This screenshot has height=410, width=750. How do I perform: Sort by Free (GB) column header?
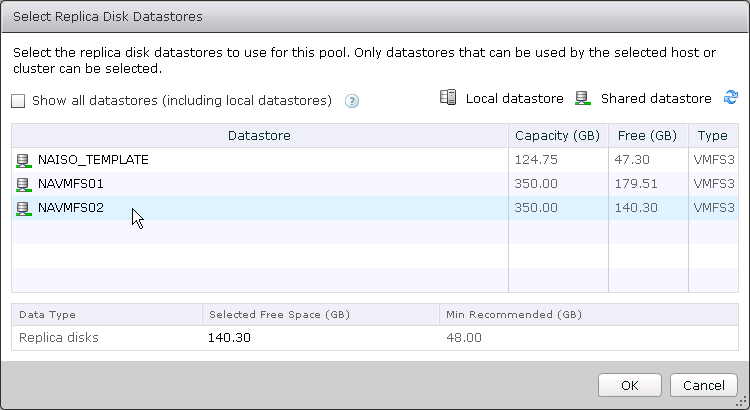(x=648, y=135)
